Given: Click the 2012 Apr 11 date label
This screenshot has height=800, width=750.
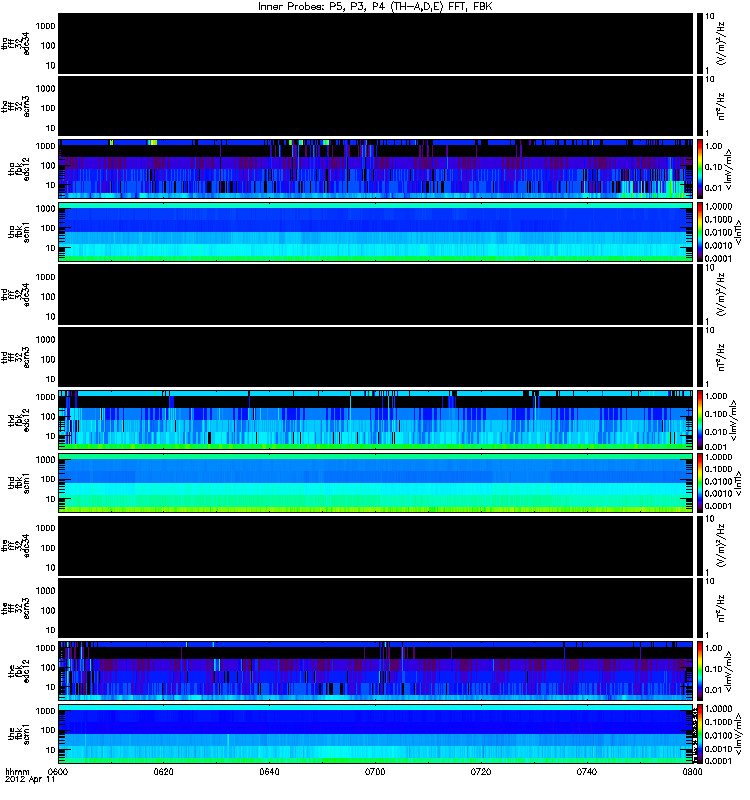Looking at the screenshot, I should pyautogui.click(x=30, y=780).
